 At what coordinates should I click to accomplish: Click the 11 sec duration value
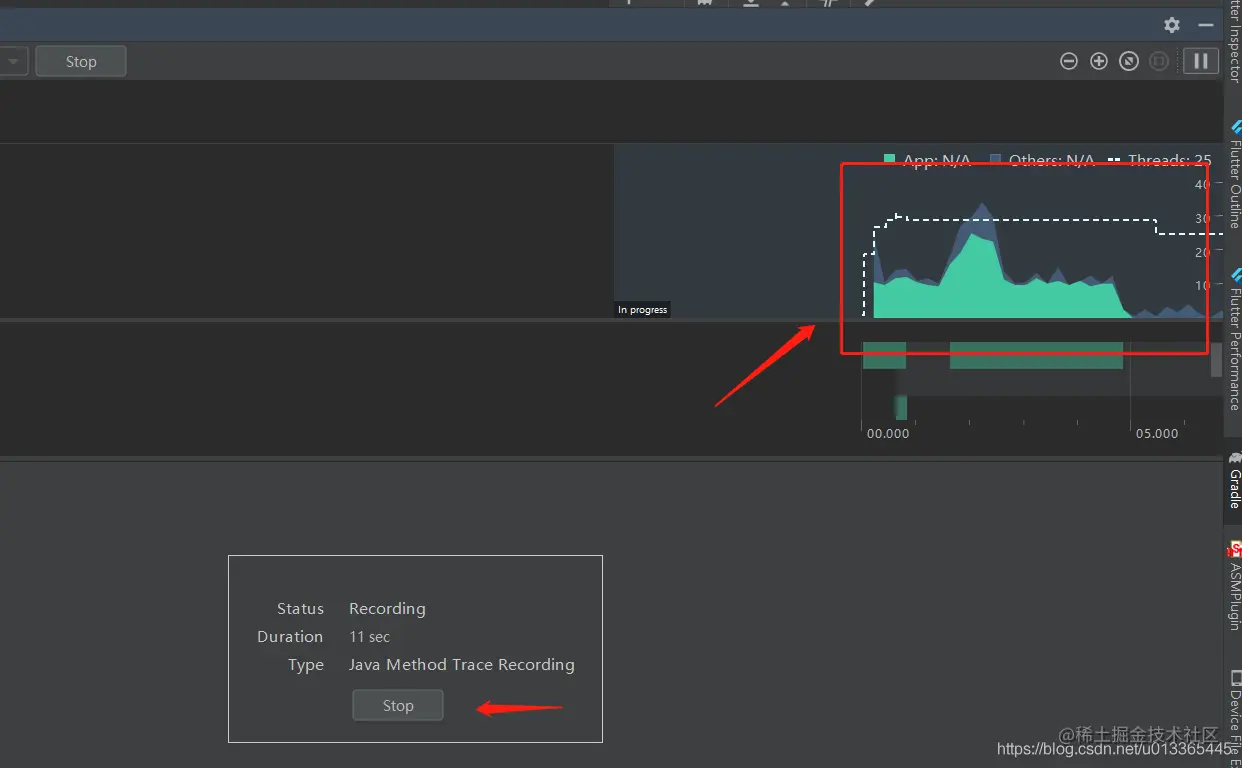[370, 636]
